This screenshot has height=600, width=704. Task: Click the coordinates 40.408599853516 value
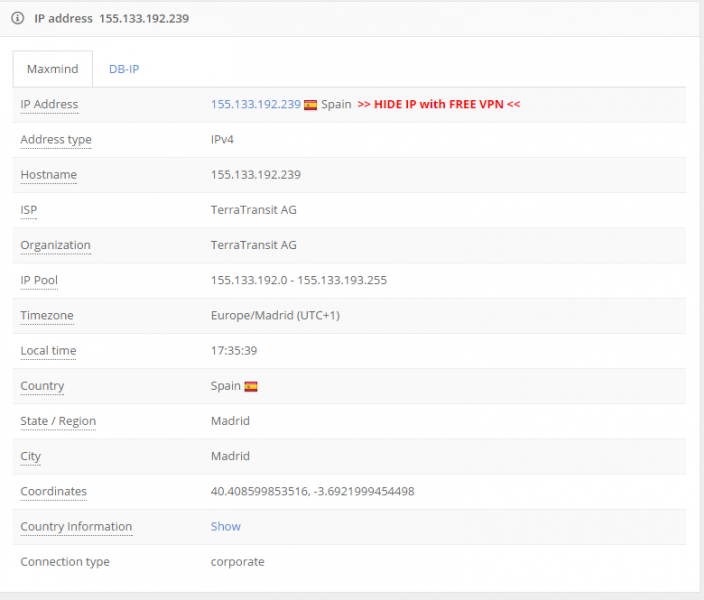312,491
